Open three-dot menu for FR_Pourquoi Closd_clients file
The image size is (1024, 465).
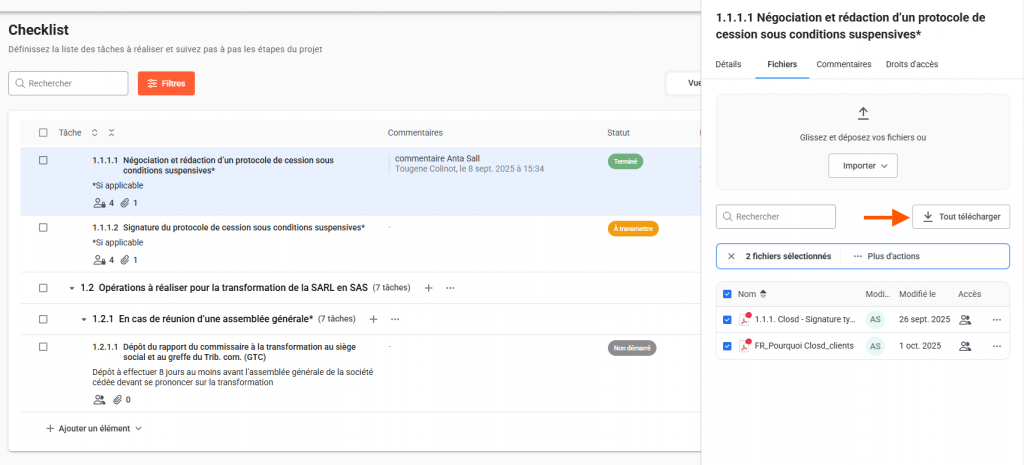coord(996,346)
